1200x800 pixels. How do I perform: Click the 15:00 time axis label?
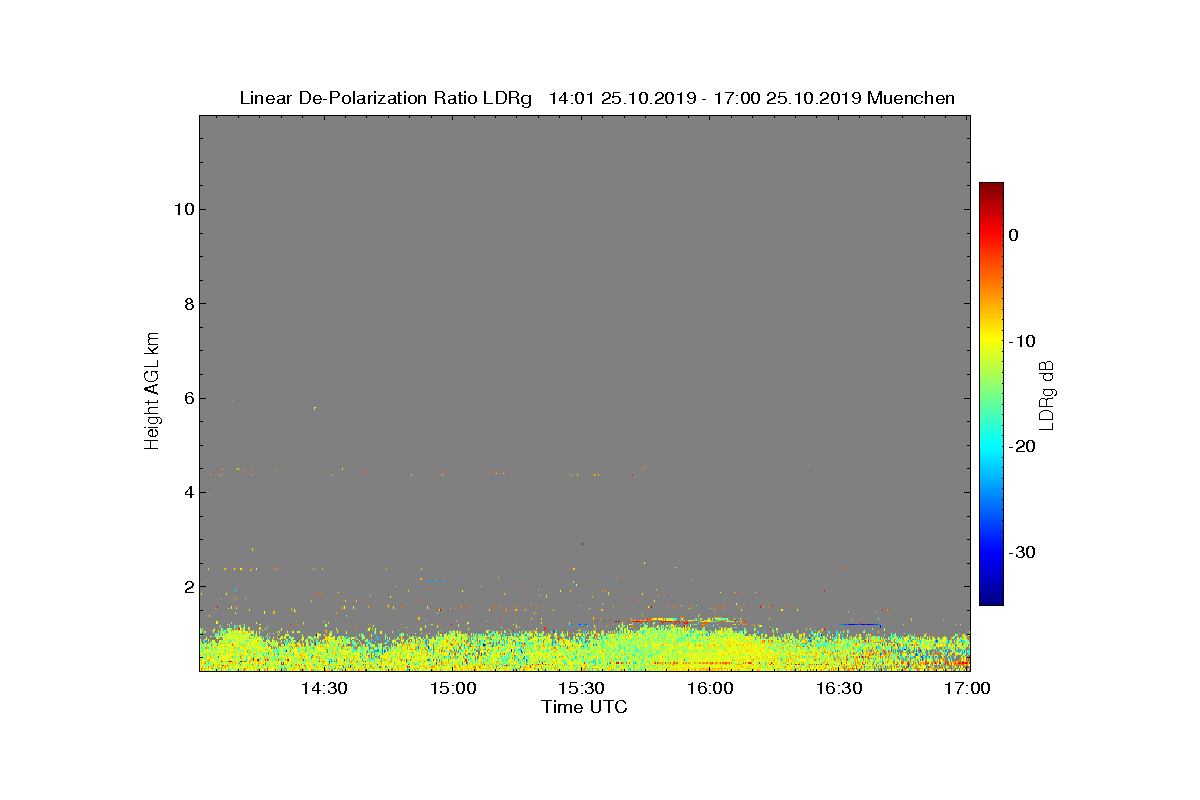tap(453, 689)
